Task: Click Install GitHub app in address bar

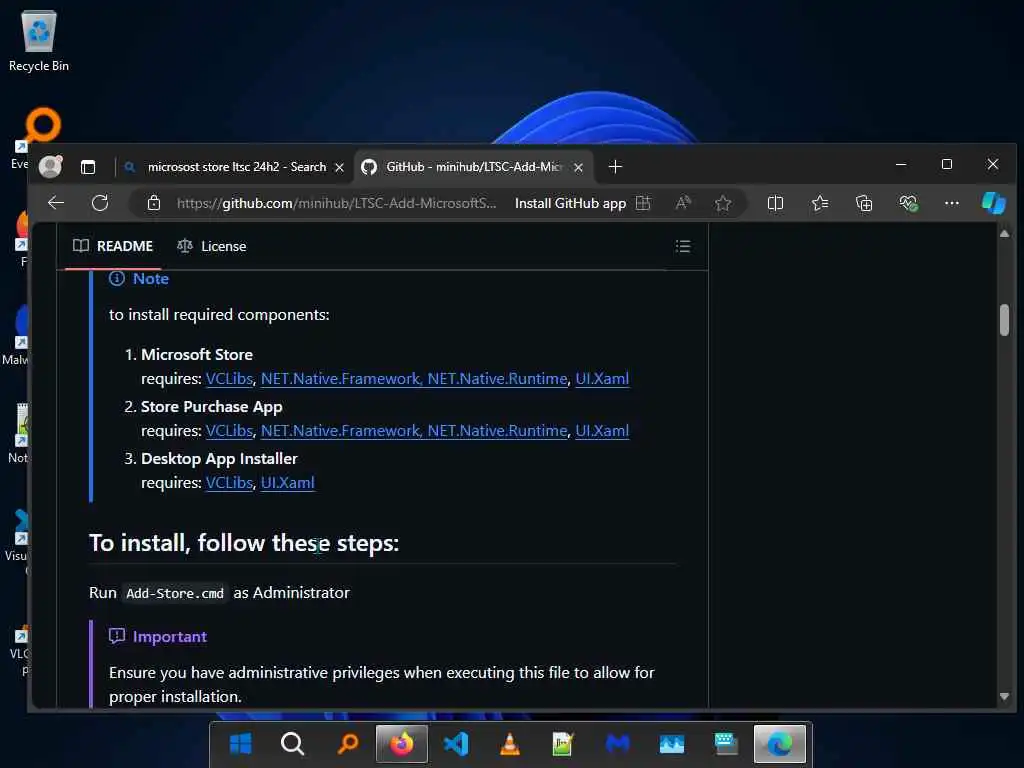Action: point(570,203)
